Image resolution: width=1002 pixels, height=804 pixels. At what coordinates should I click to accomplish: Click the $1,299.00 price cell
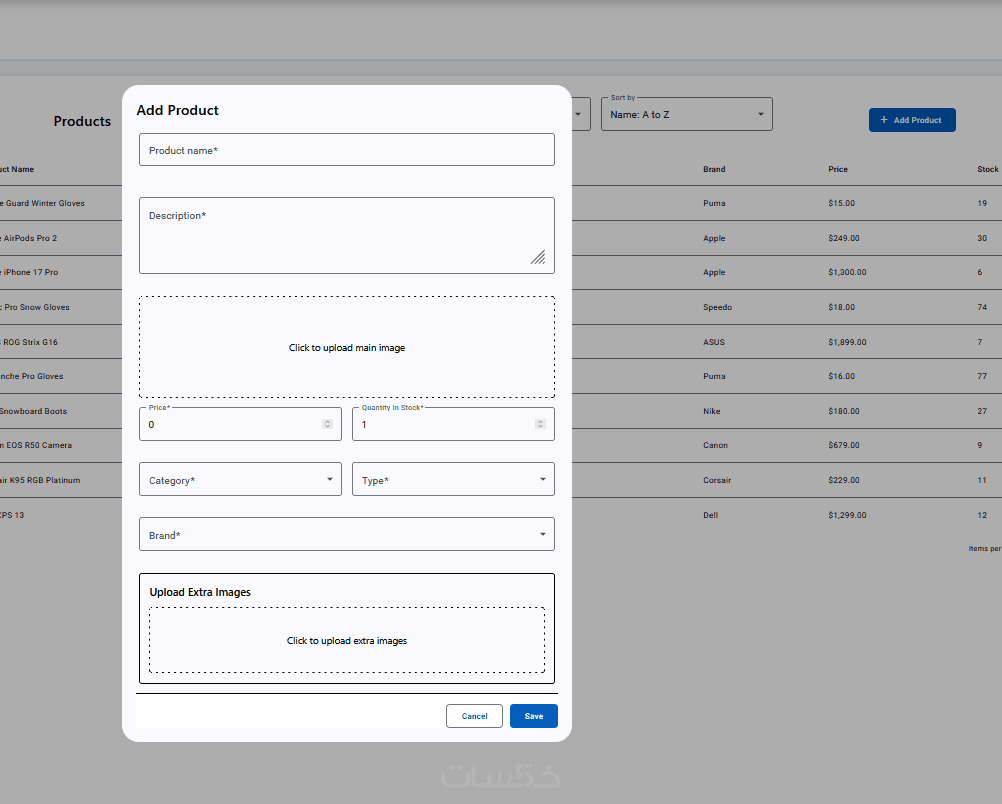coord(847,515)
